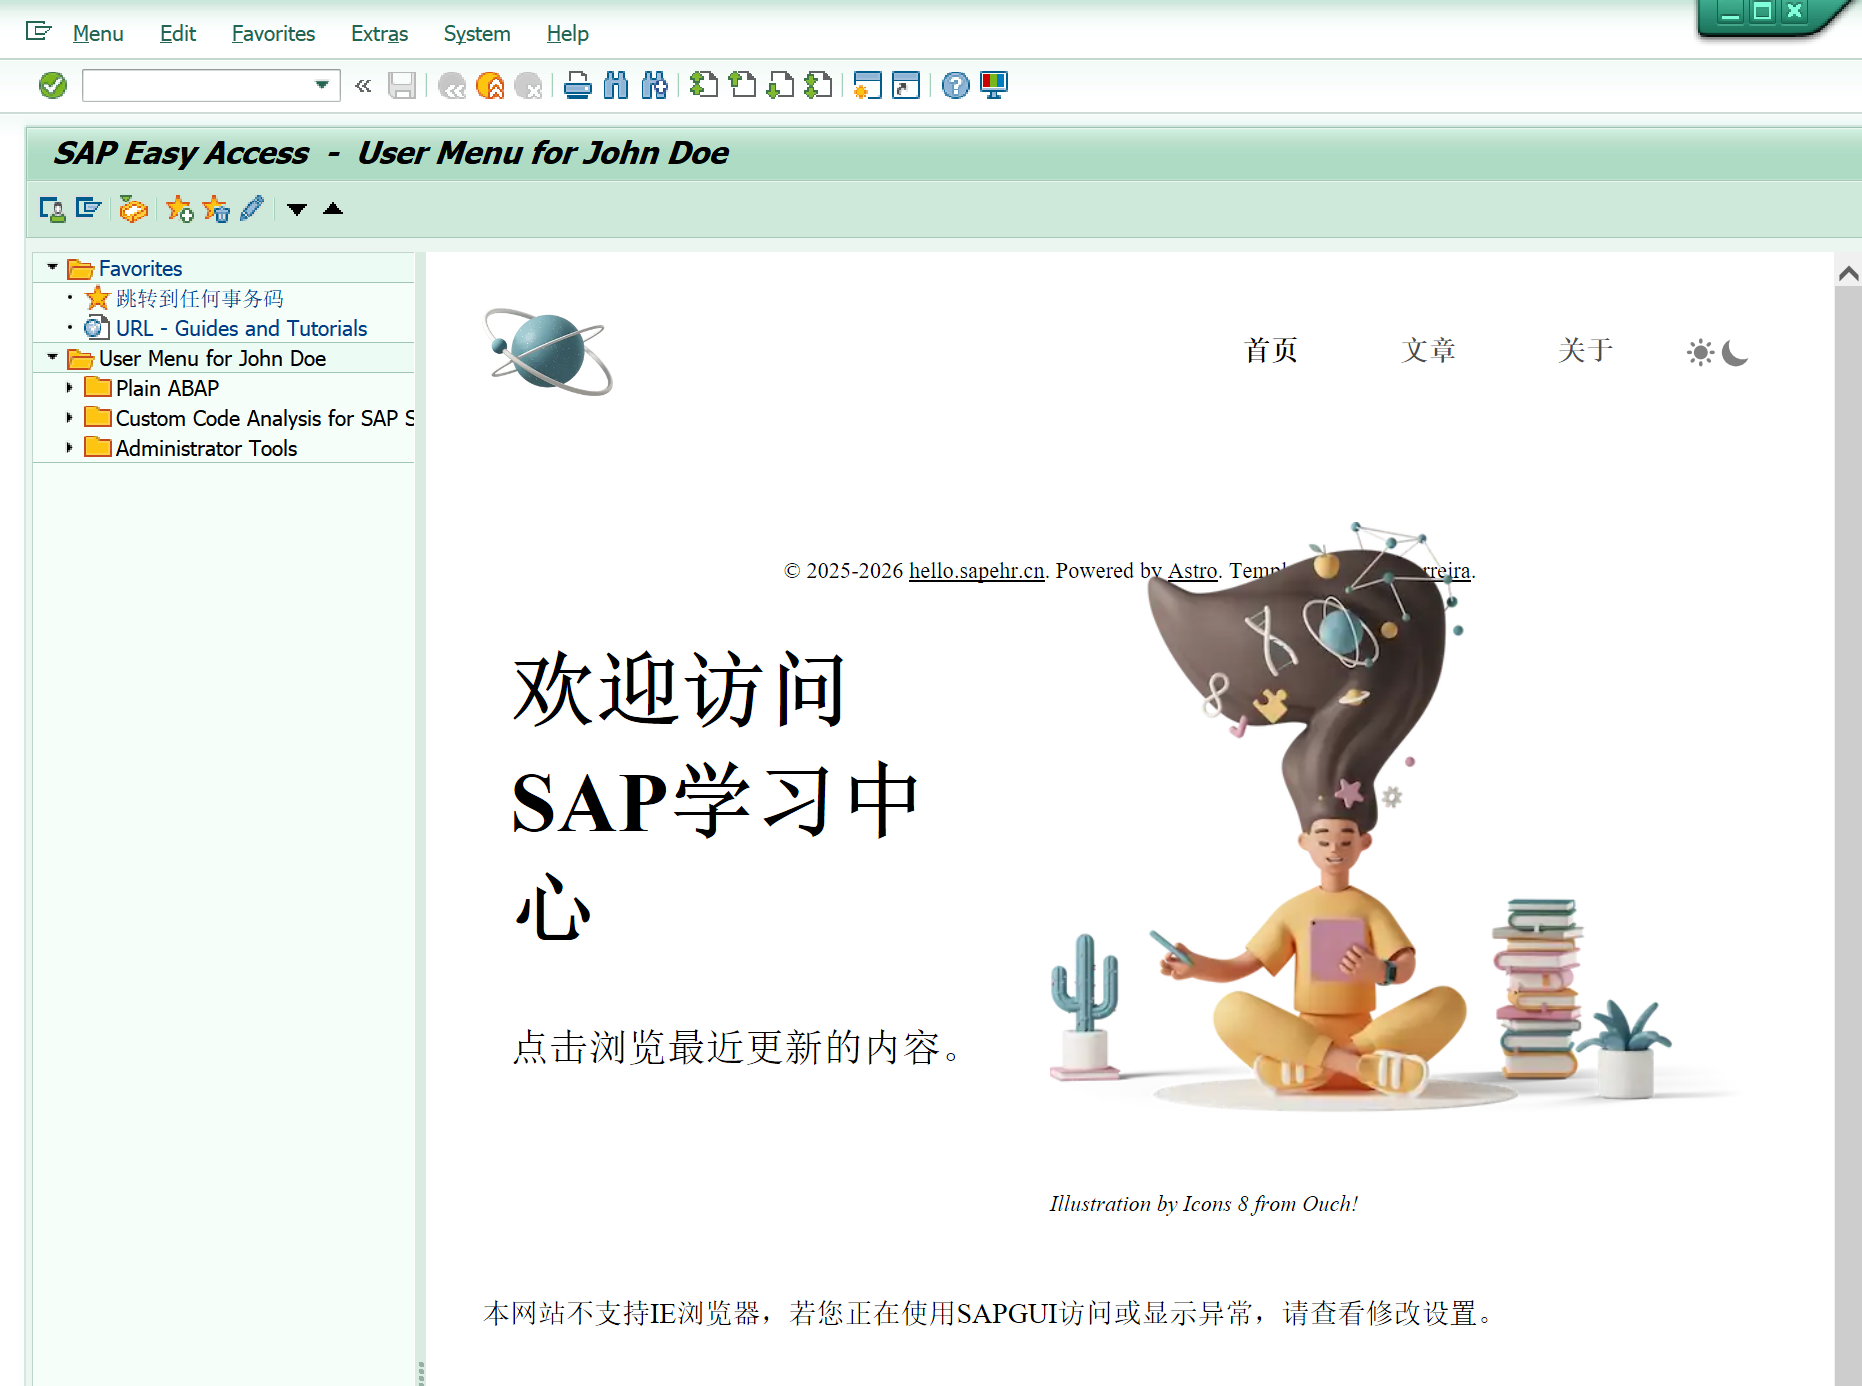Collapse the User Menu for John Doe node
Viewport: 1862px width, 1386px height.
52,358
